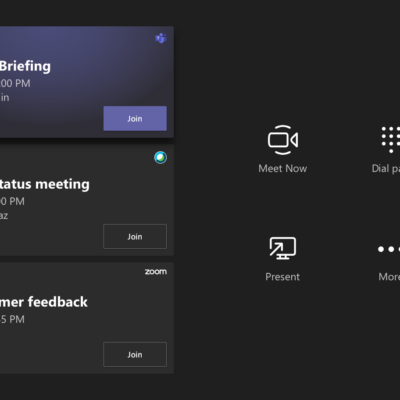Click the Microsoft Teams logo on Briefing card
400x400 pixels.
point(161,38)
